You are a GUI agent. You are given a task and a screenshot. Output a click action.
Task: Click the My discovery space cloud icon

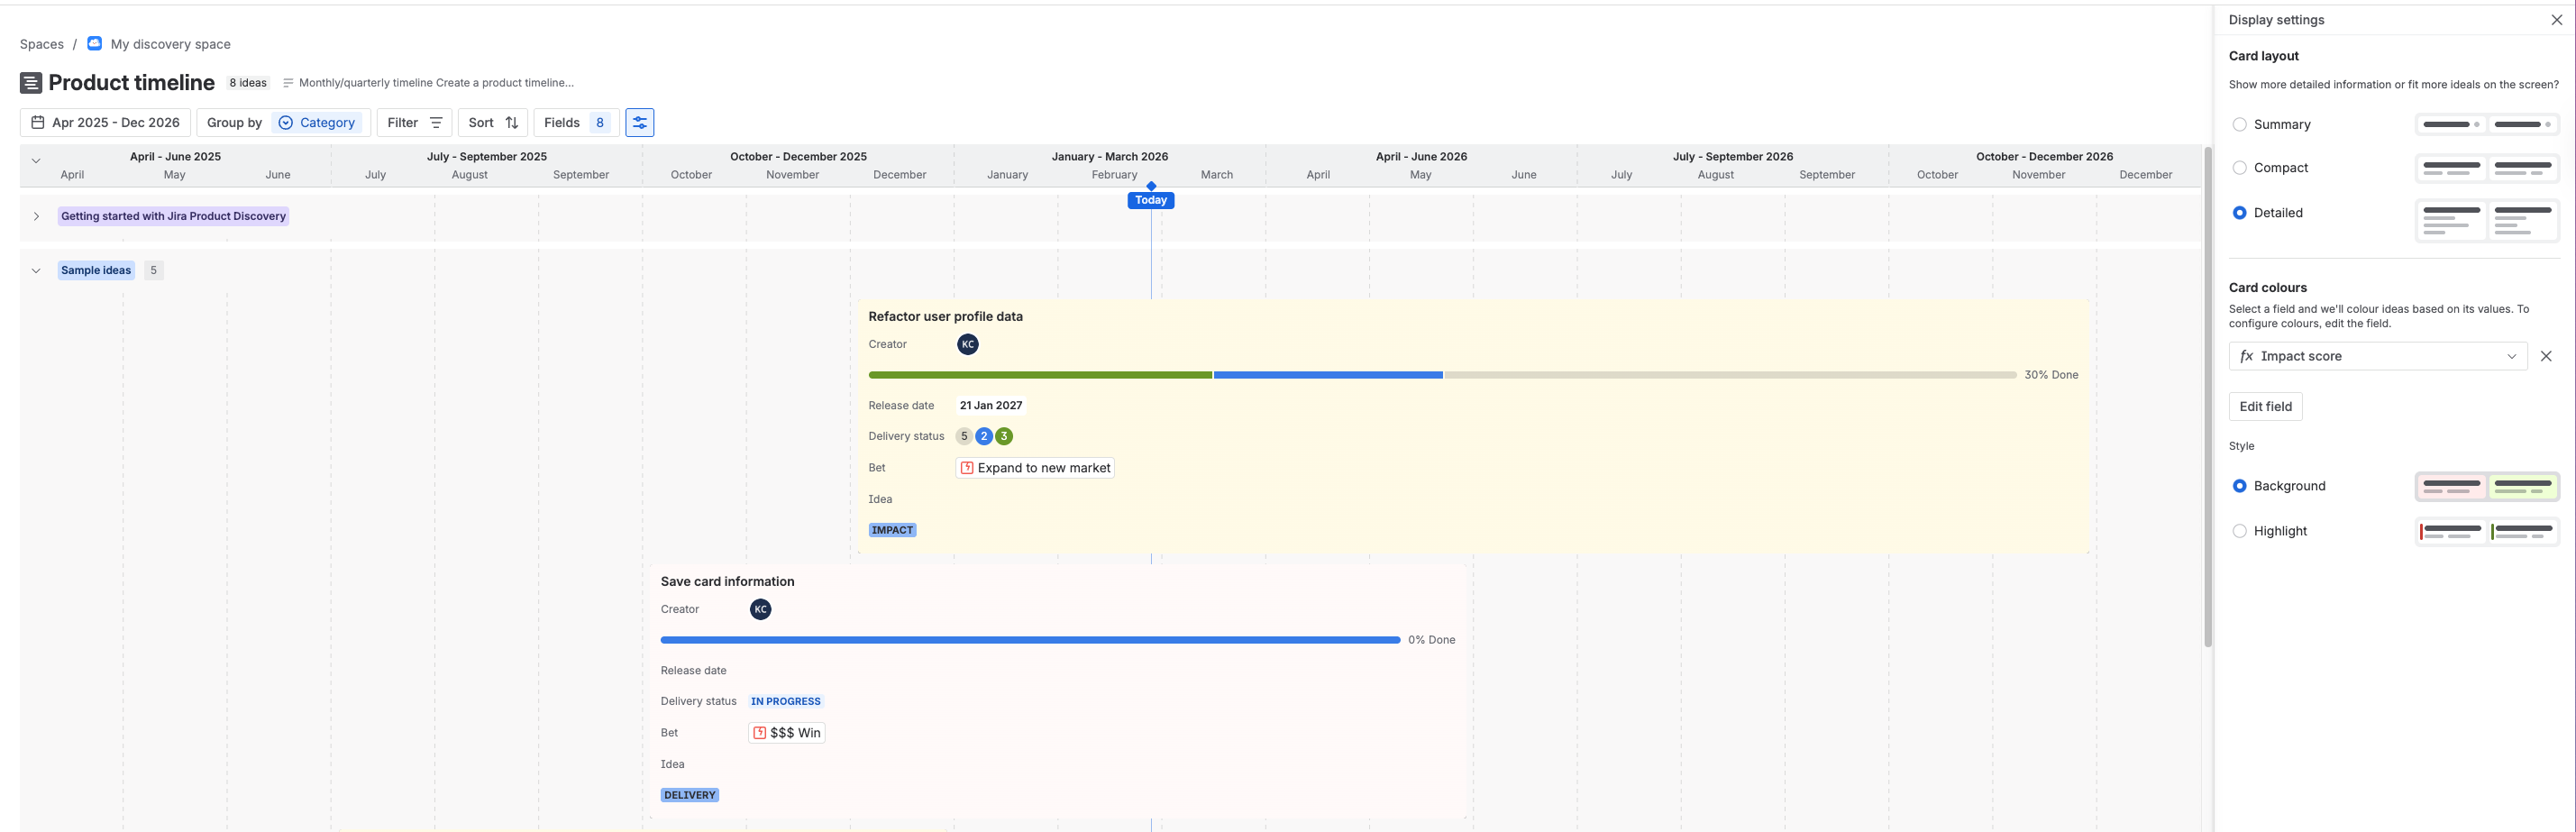tap(94, 43)
